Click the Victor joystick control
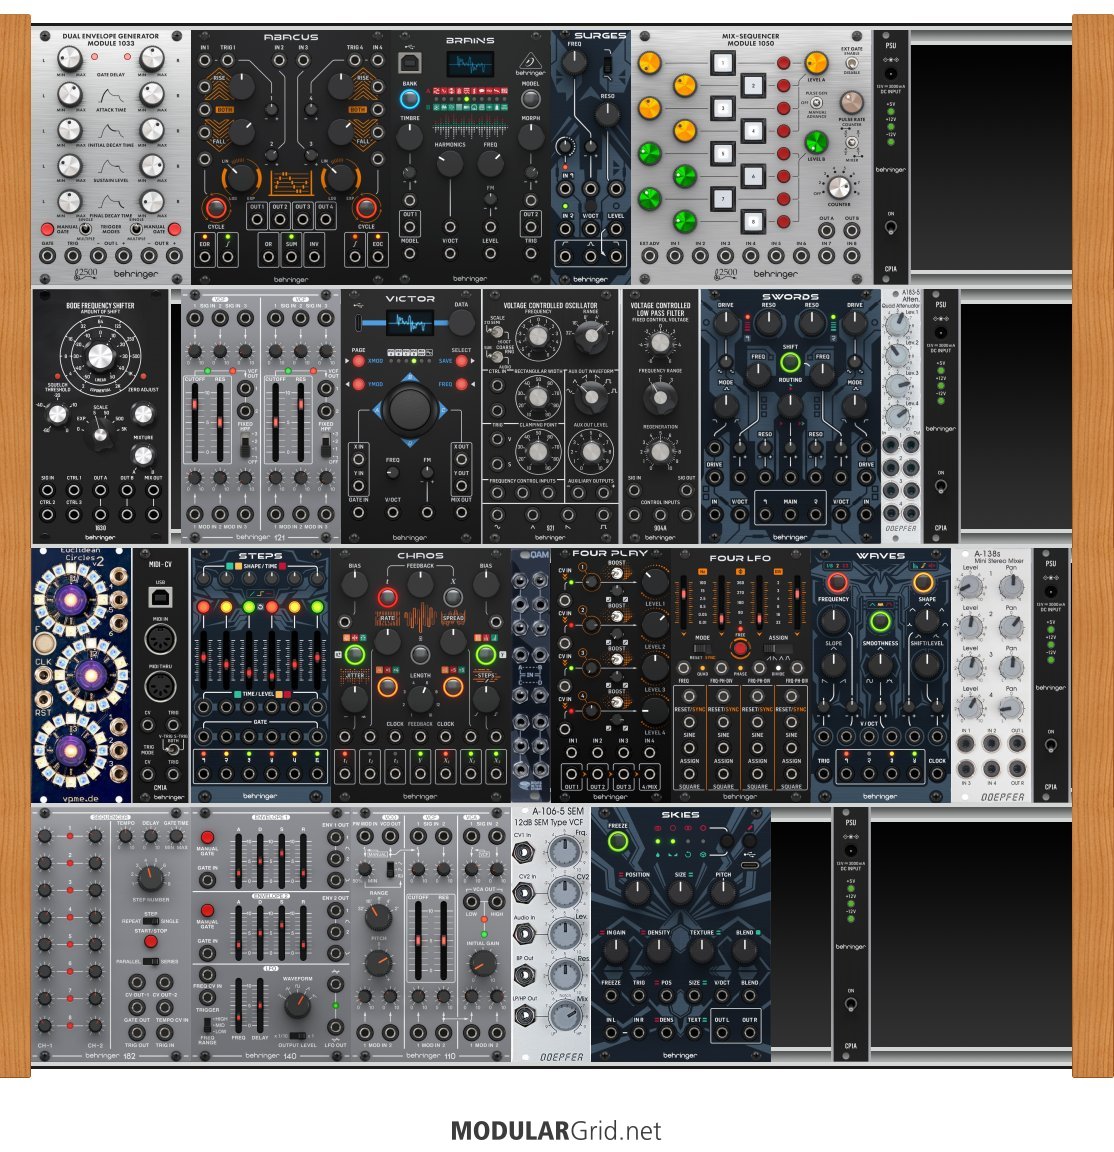The width and height of the screenshot is (1114, 1152). coord(409,408)
